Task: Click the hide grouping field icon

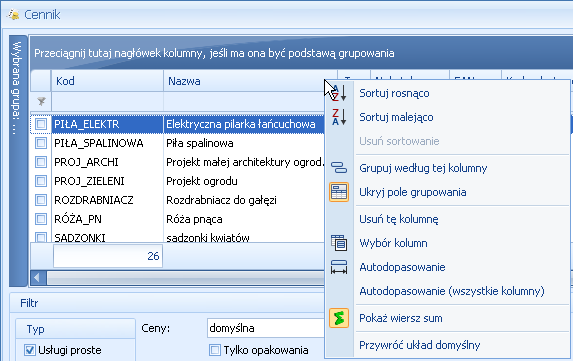Action: (339, 192)
